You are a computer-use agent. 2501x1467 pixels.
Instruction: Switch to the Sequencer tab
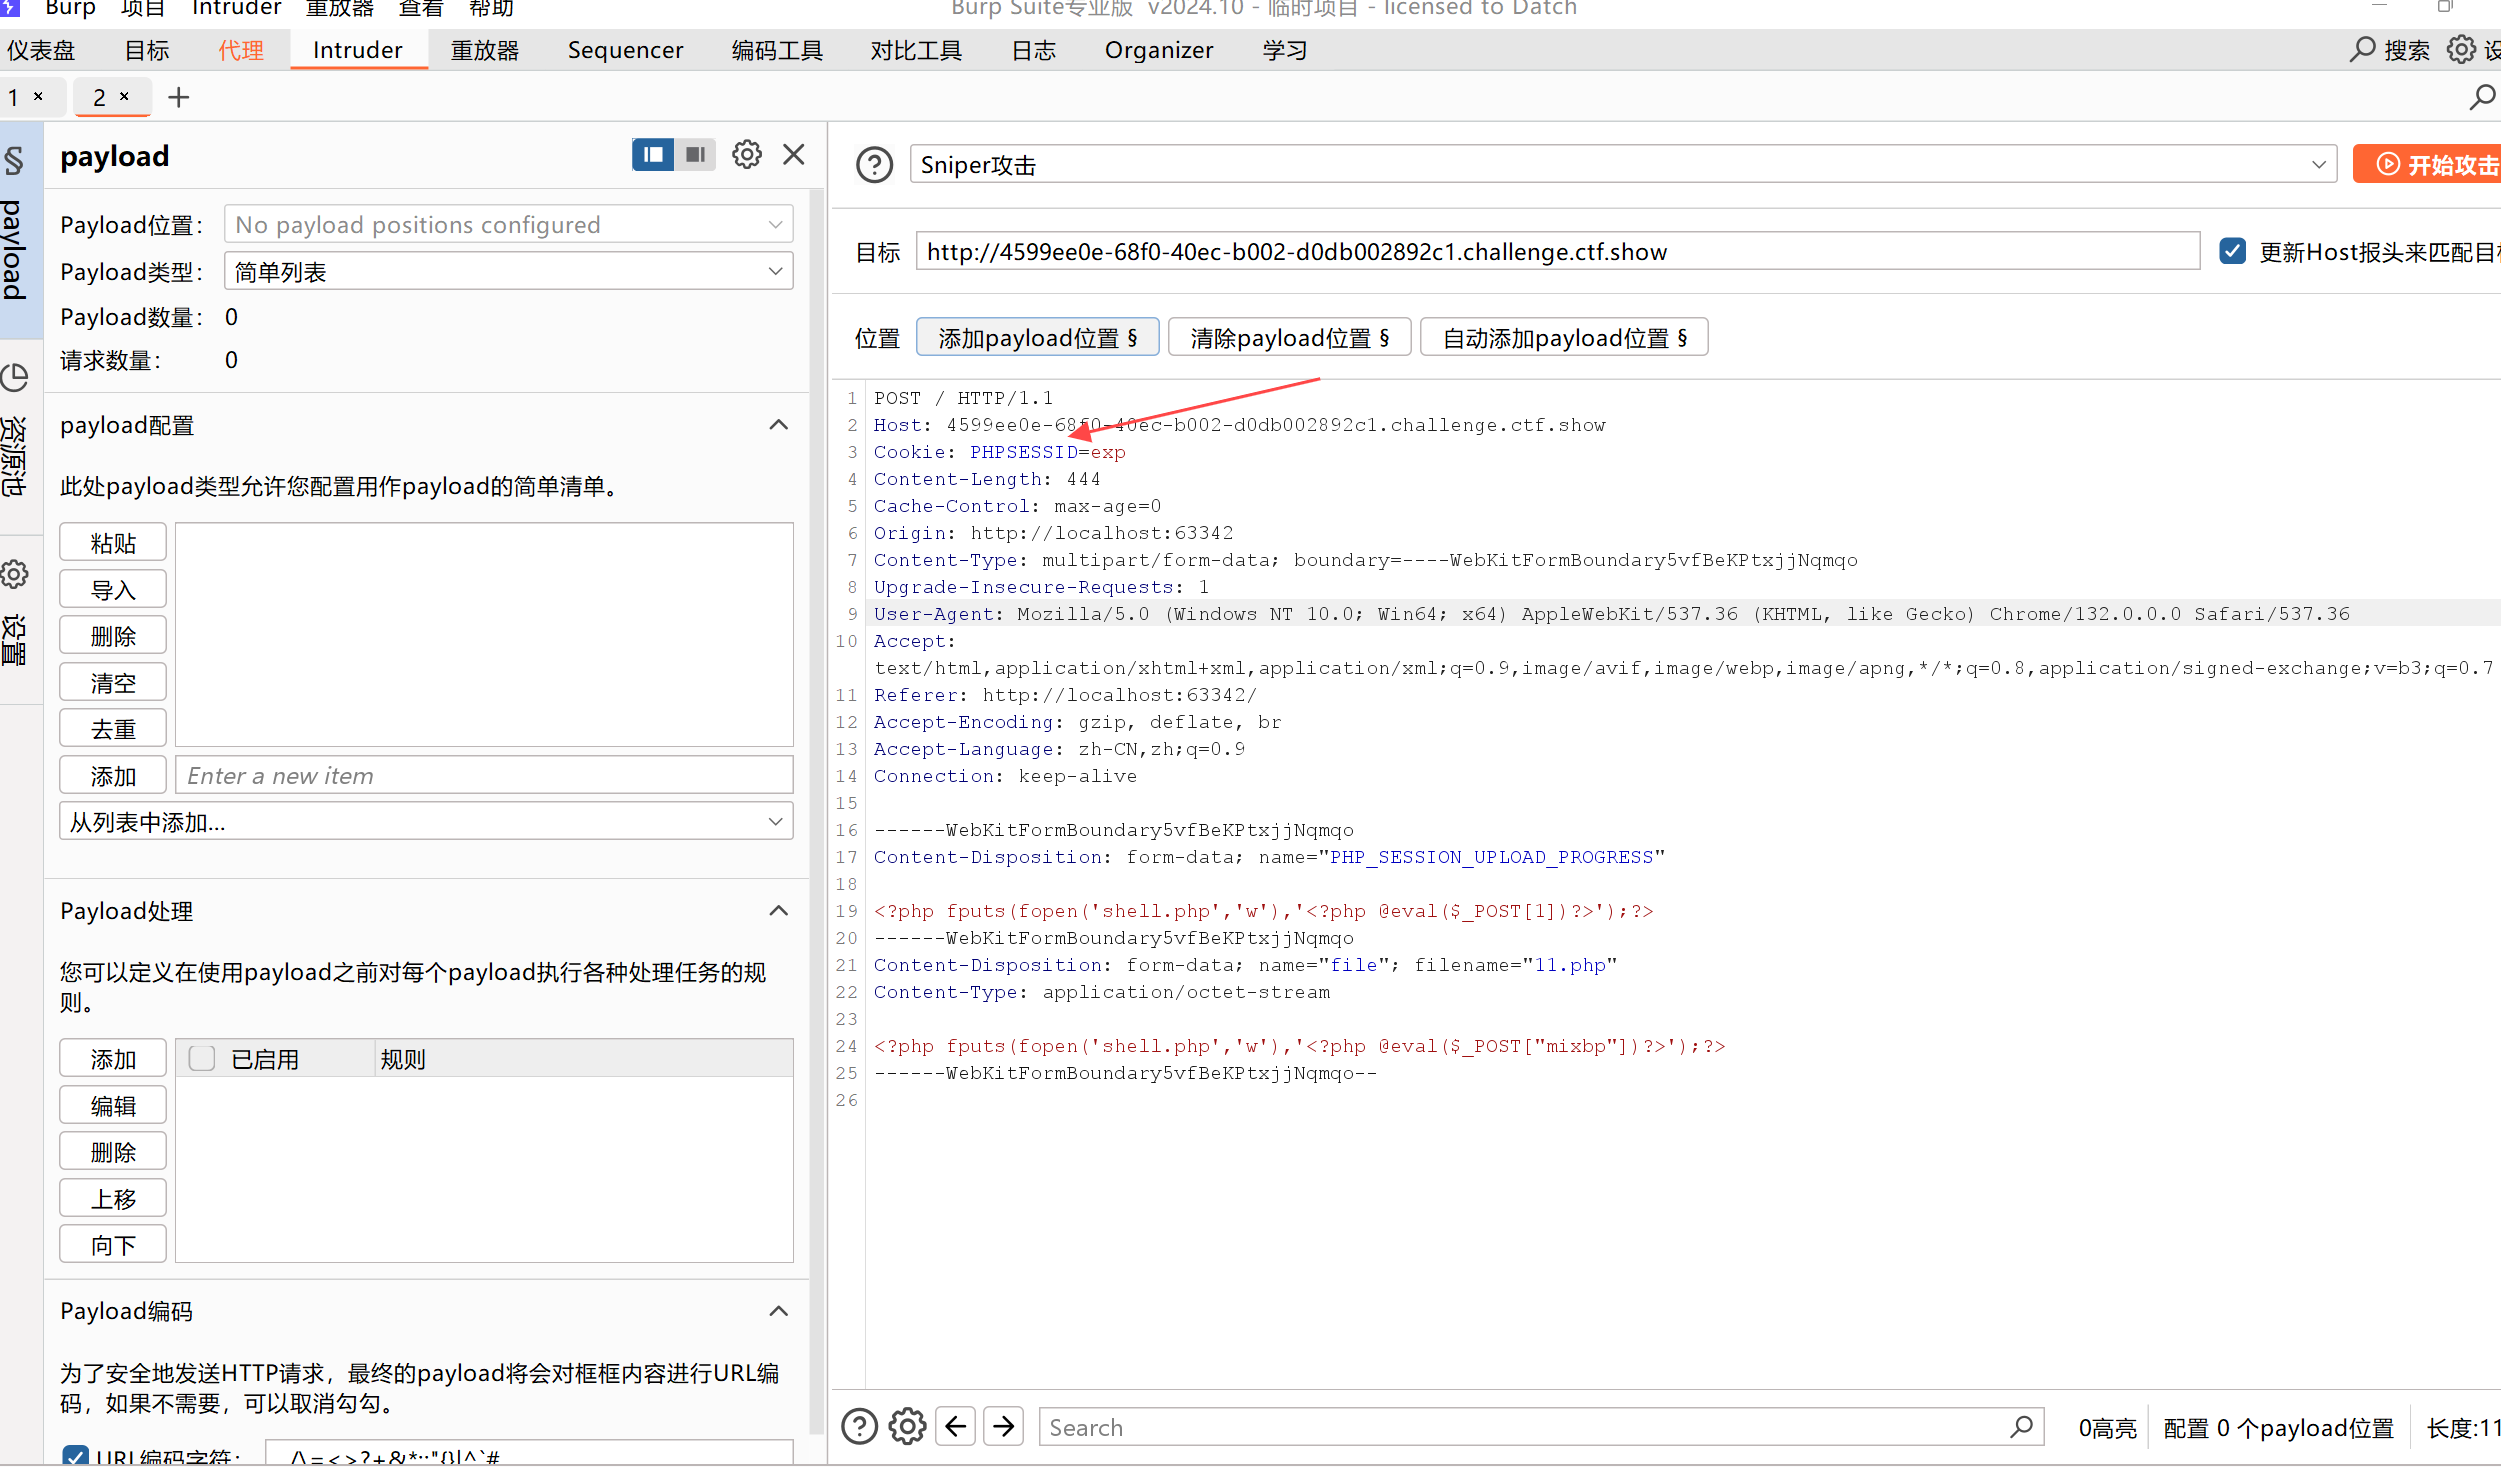tap(625, 50)
